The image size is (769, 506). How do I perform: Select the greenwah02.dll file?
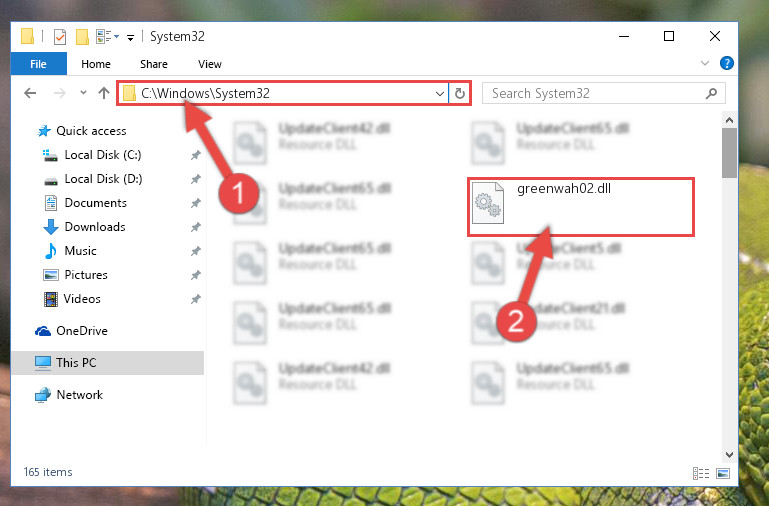pyautogui.click(x=581, y=207)
